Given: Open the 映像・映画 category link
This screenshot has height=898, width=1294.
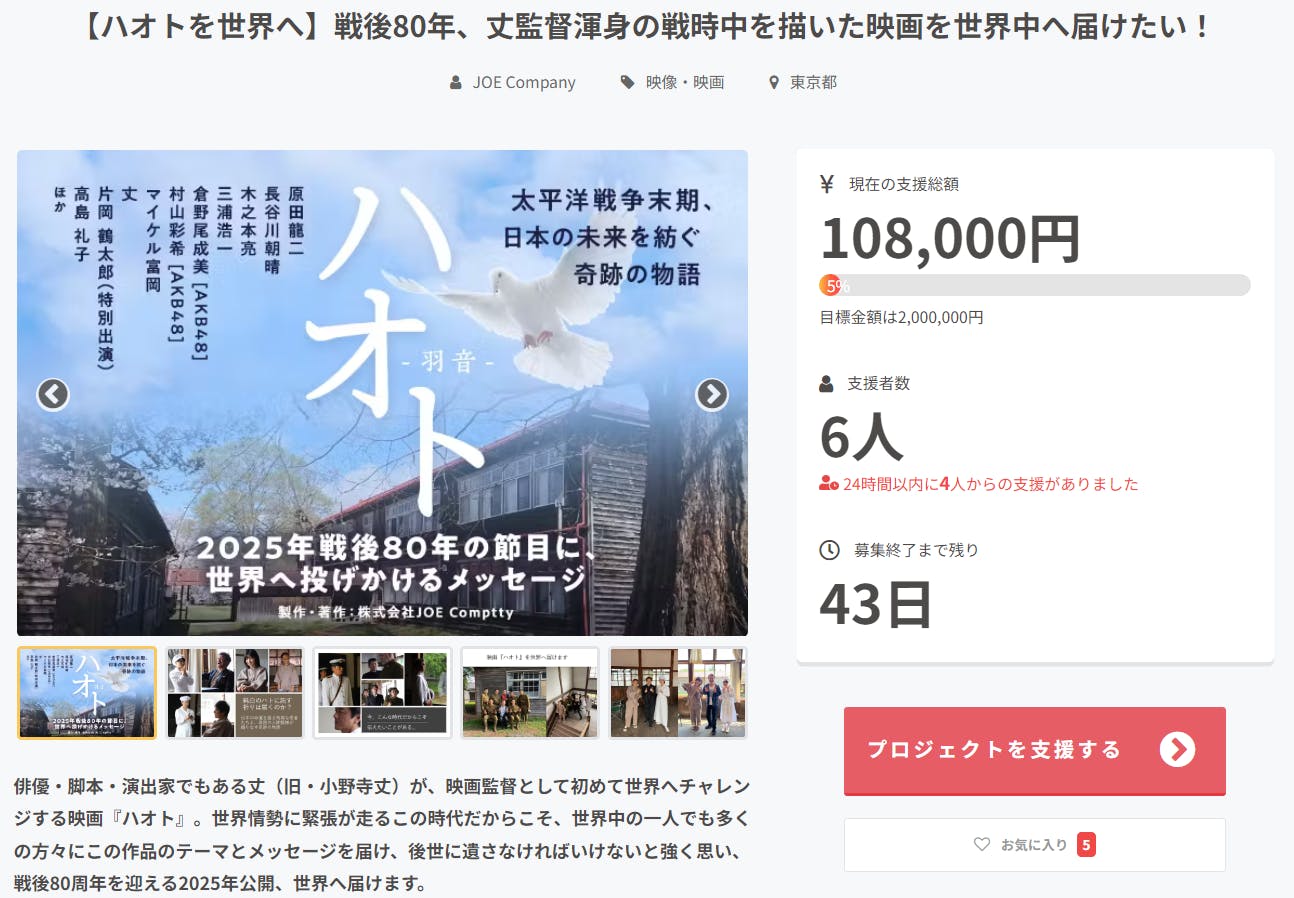Looking at the screenshot, I should pyautogui.click(x=685, y=83).
